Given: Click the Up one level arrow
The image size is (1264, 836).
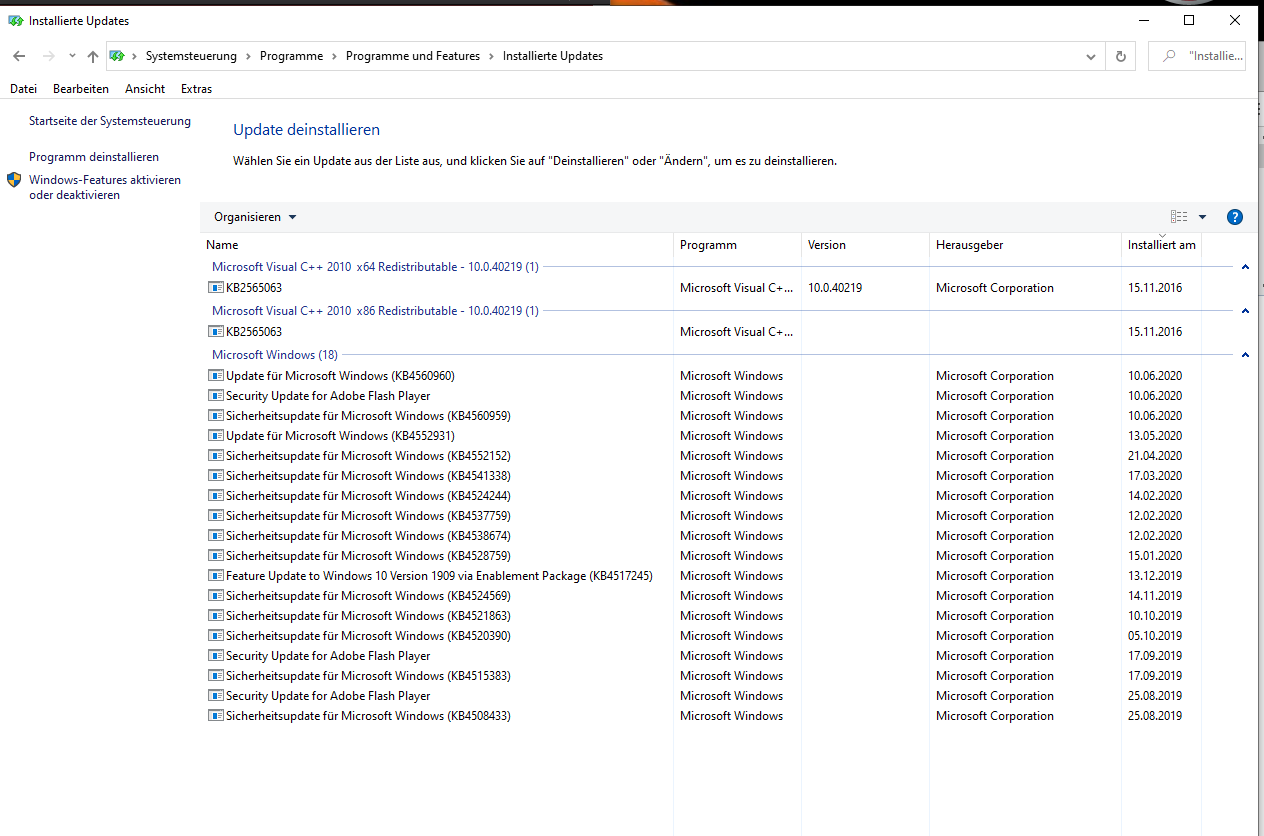Looking at the screenshot, I should click(93, 57).
